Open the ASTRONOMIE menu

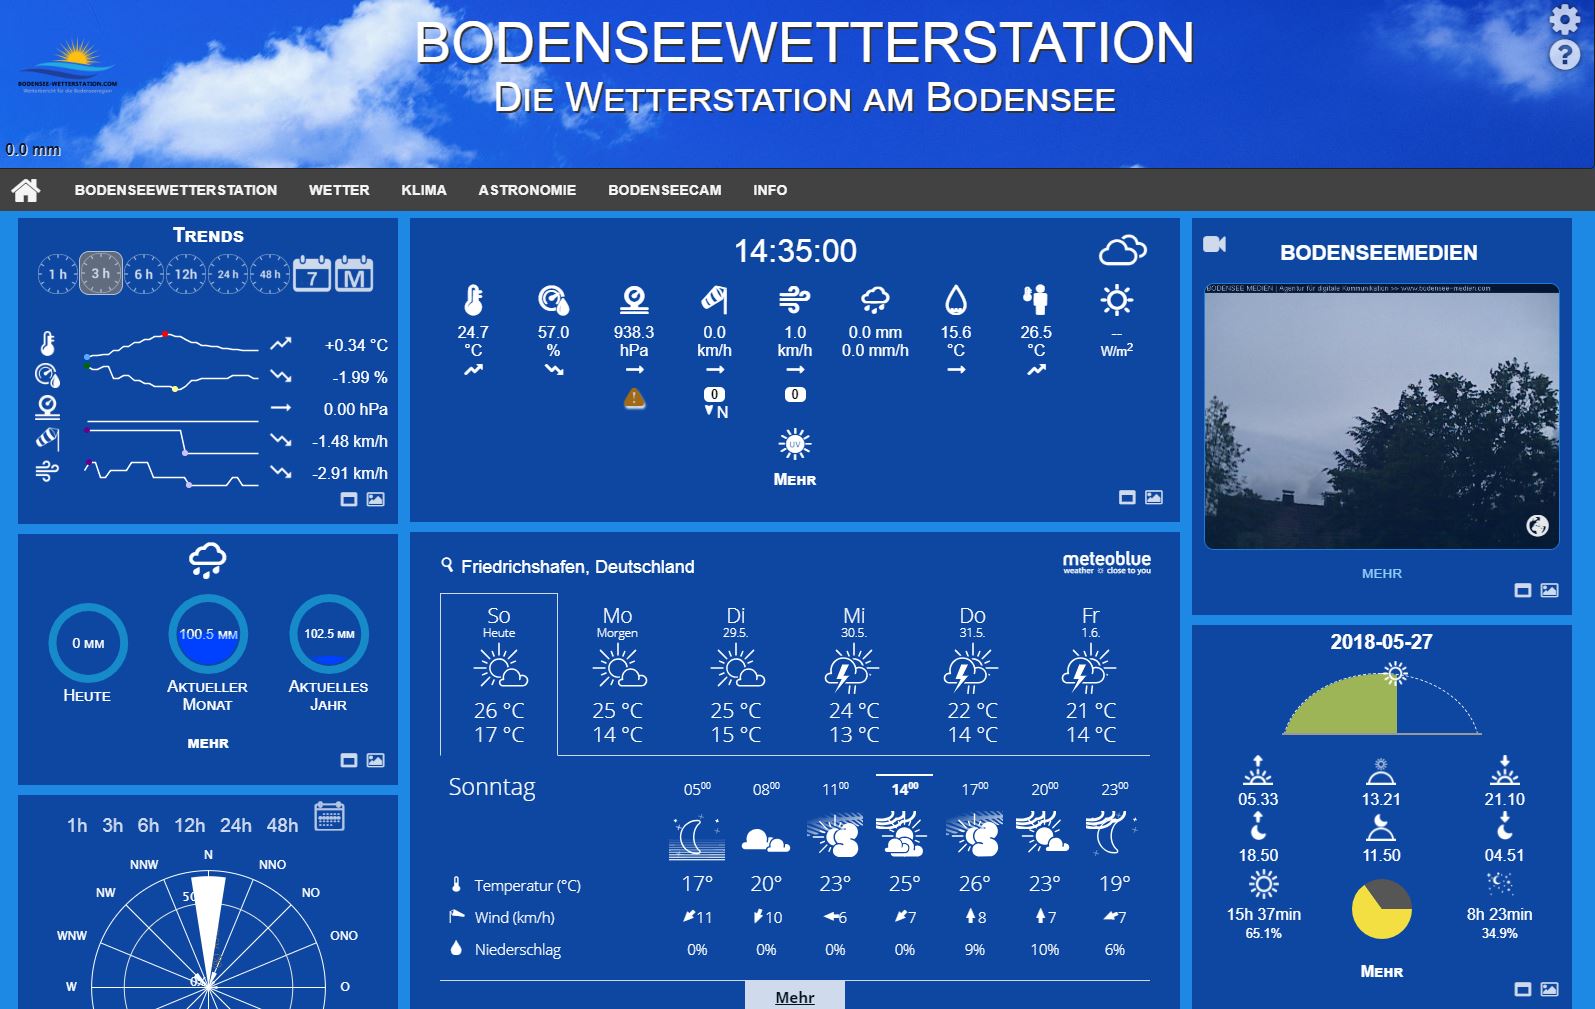(527, 190)
